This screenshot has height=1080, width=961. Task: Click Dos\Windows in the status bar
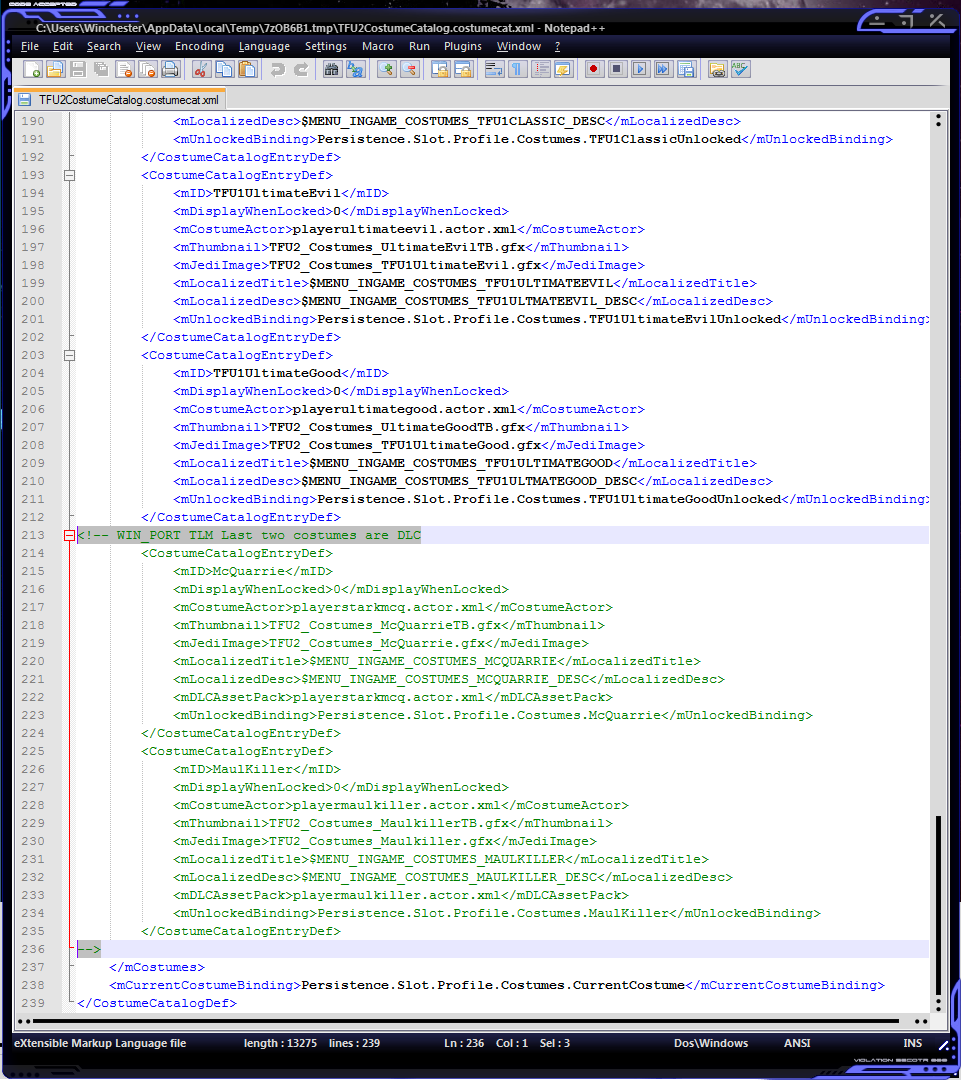710,1043
